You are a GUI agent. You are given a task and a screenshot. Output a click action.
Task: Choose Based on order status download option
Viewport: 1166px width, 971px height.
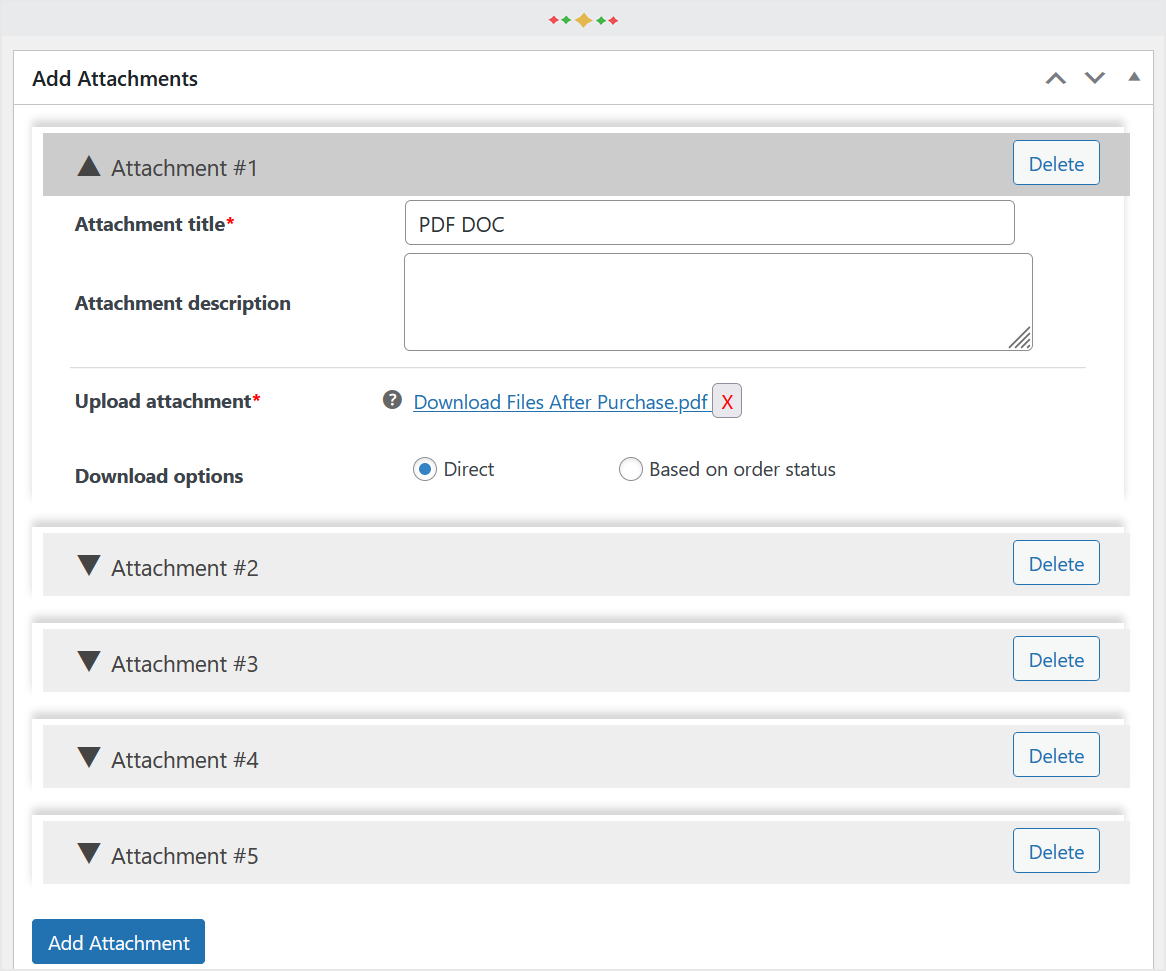tap(631, 469)
